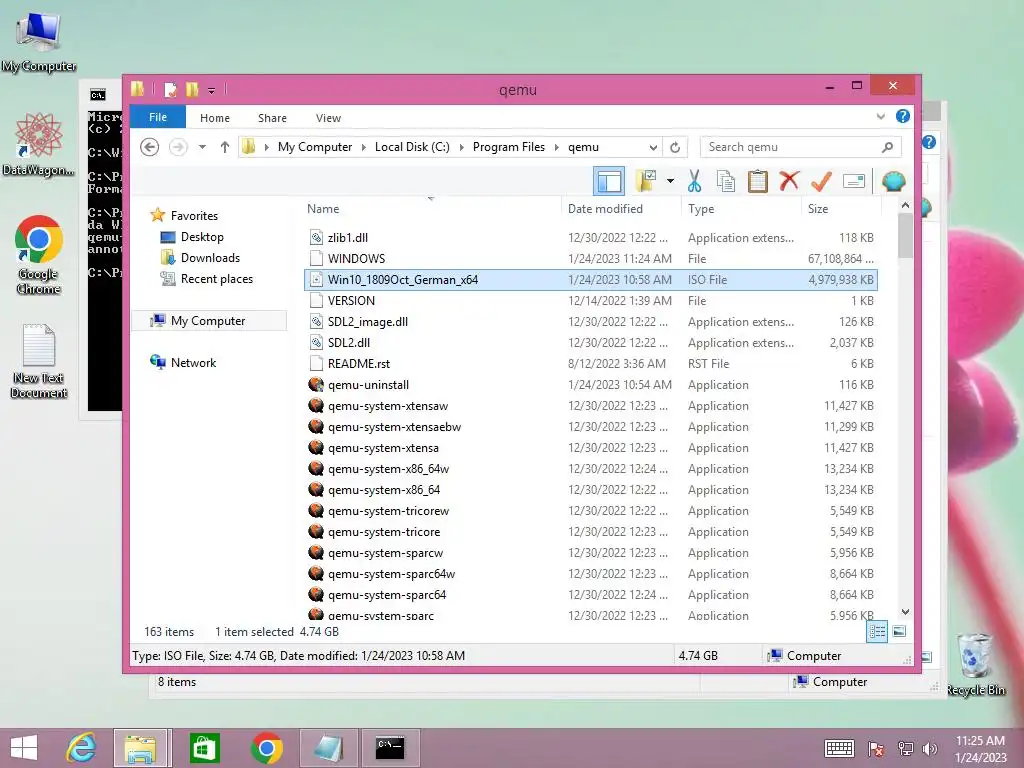
Task: Open the Home ribbon tab
Action: [x=215, y=118]
